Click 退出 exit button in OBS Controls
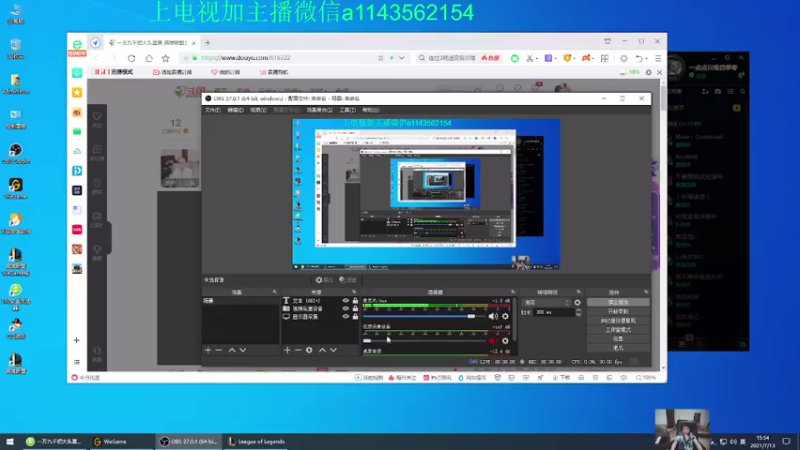The image size is (800, 450). pos(618,348)
